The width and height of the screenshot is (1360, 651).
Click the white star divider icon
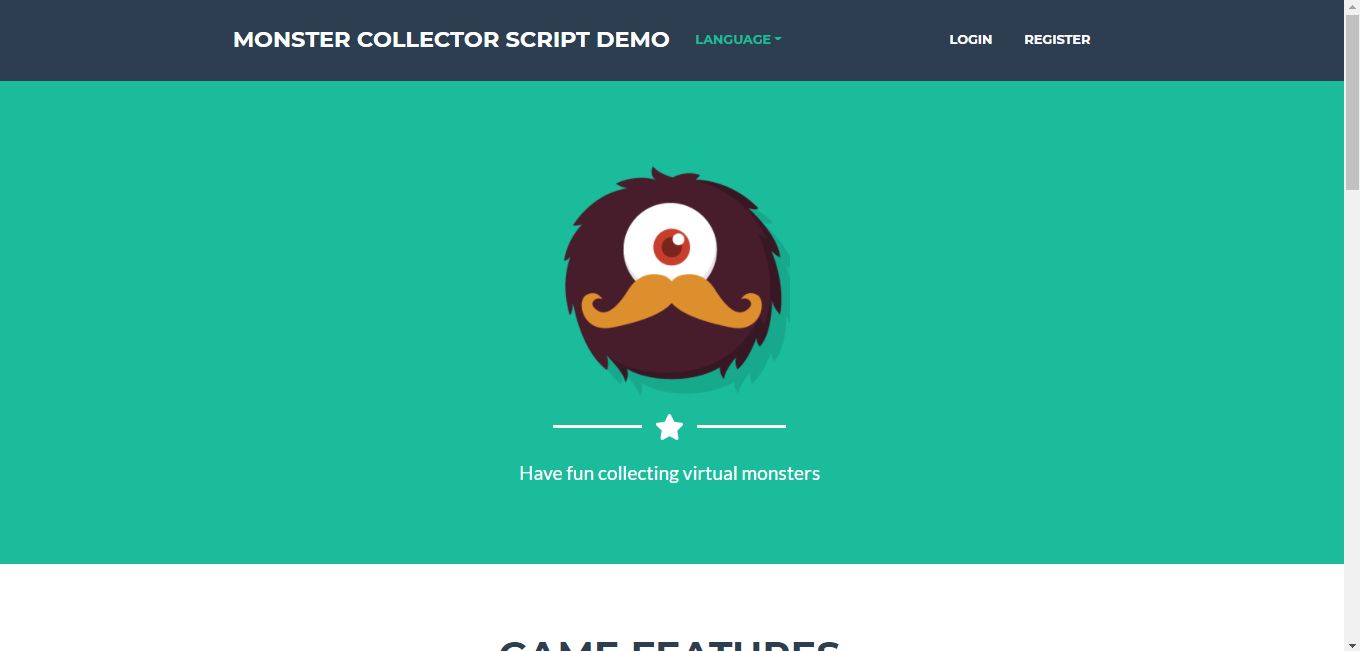[669, 427]
